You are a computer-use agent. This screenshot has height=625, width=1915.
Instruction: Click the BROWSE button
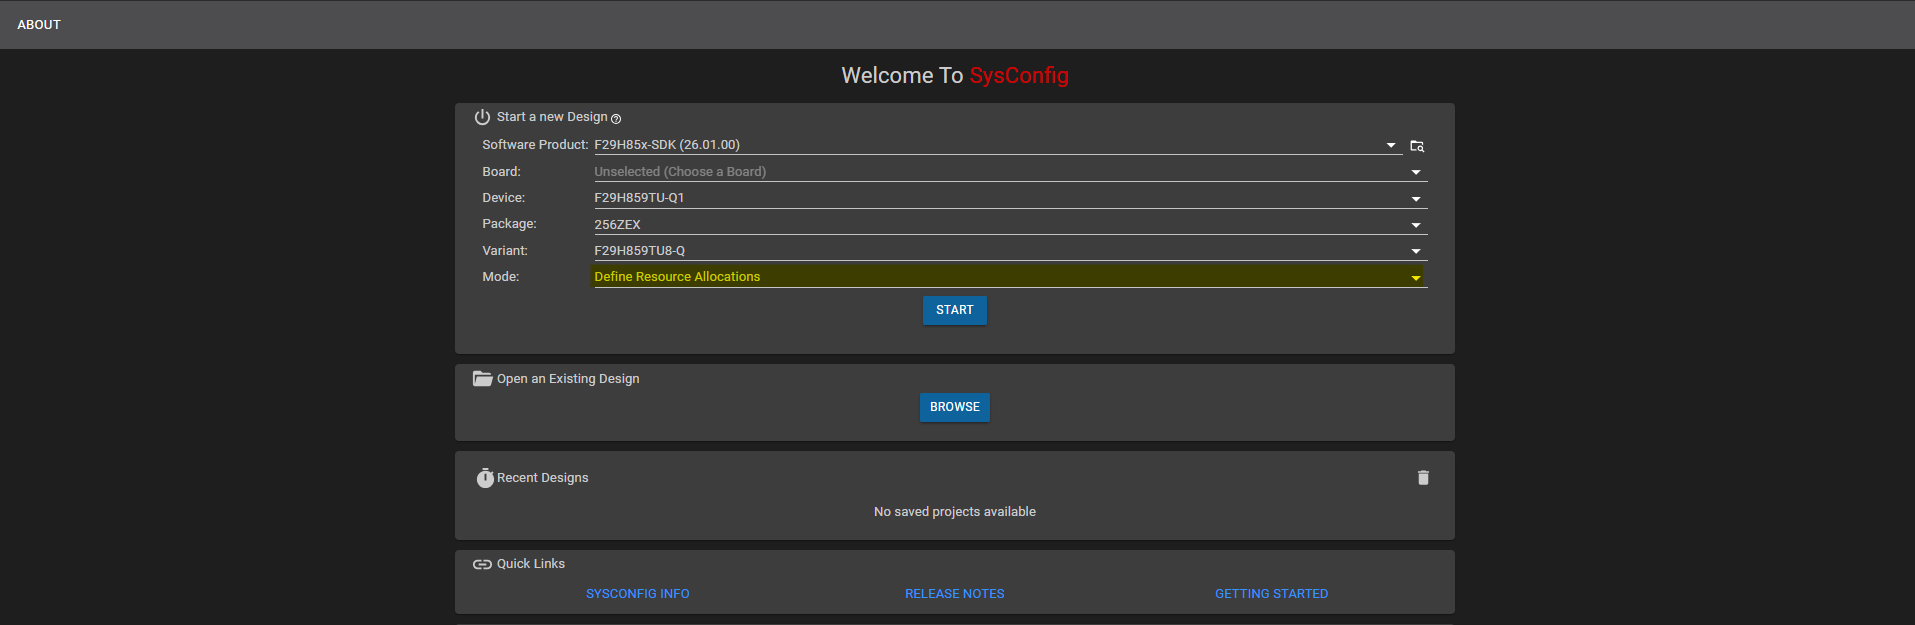tap(955, 407)
